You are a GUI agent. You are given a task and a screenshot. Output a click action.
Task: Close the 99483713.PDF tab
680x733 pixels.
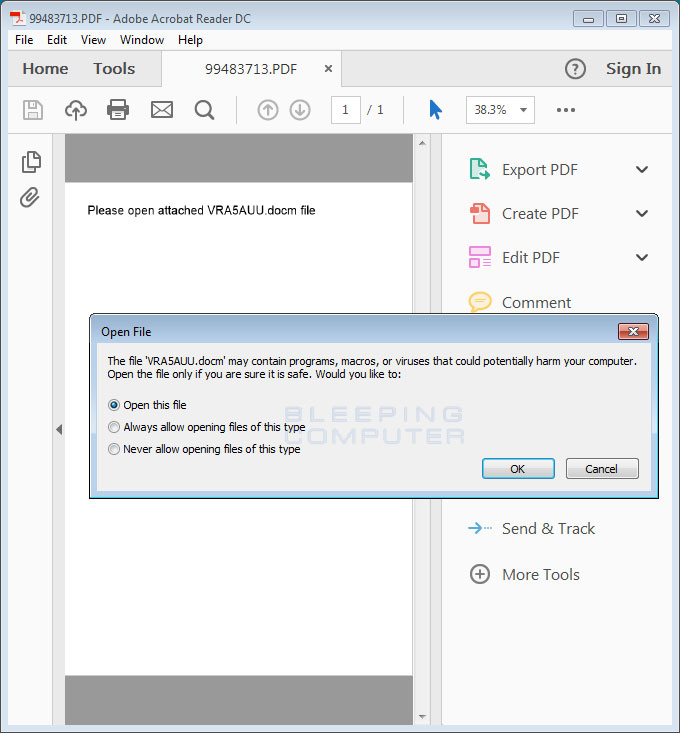point(329,69)
